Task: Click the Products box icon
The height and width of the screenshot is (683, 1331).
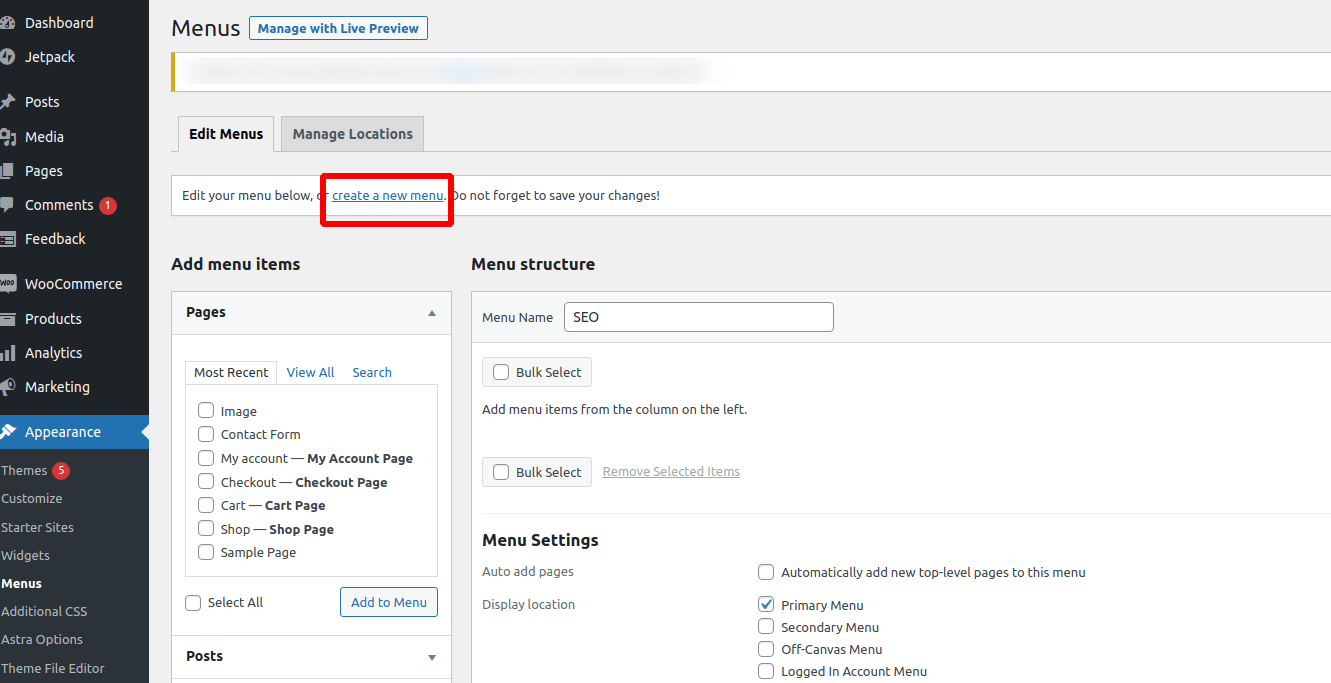Action: coord(7,319)
